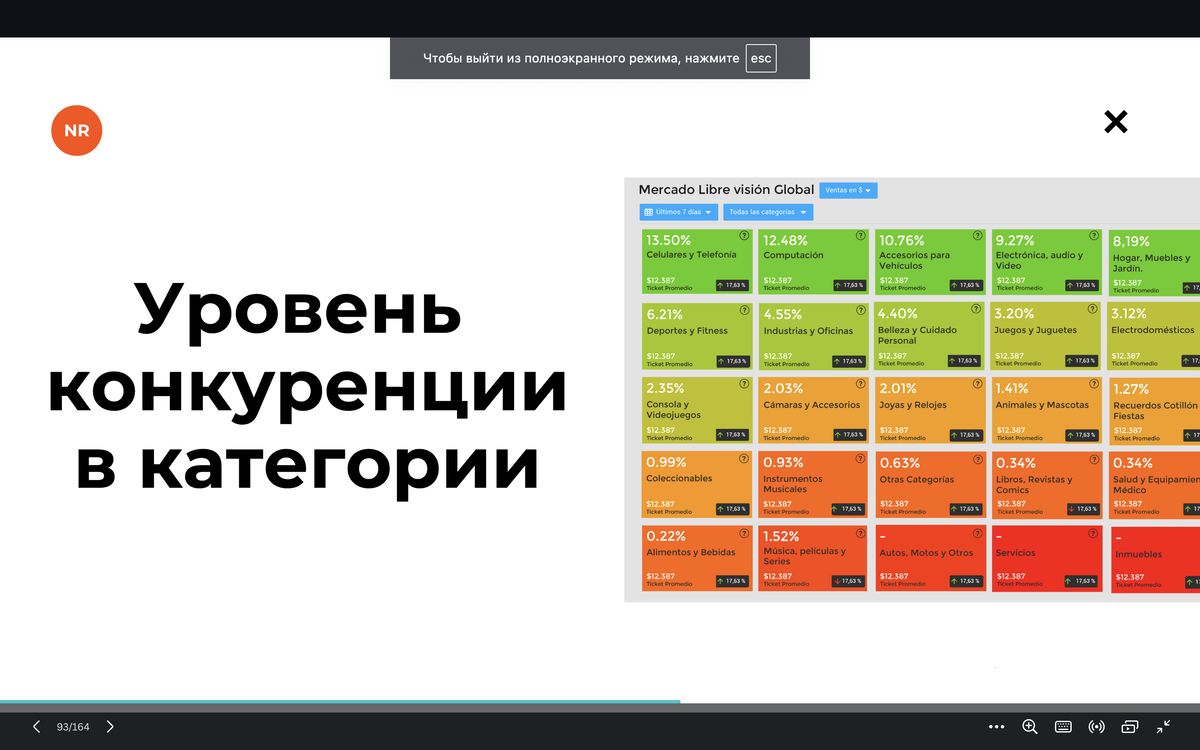The width and height of the screenshot is (1200, 750).
Task: Click the 17,63% trend badge on Computación
Action: pyautogui.click(x=848, y=285)
